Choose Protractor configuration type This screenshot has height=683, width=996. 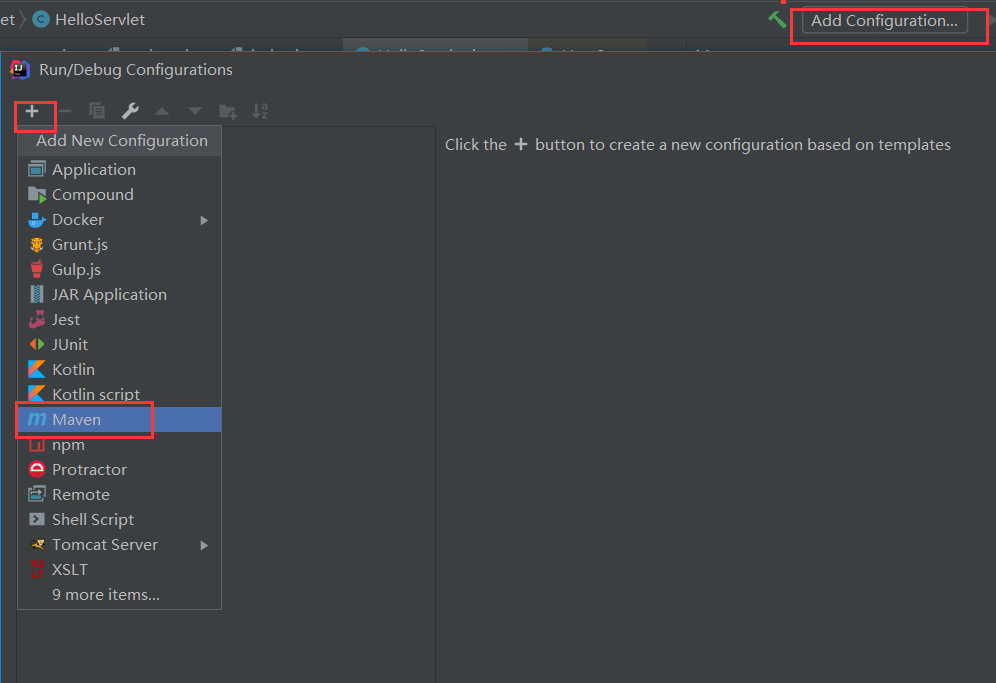(x=119, y=470)
